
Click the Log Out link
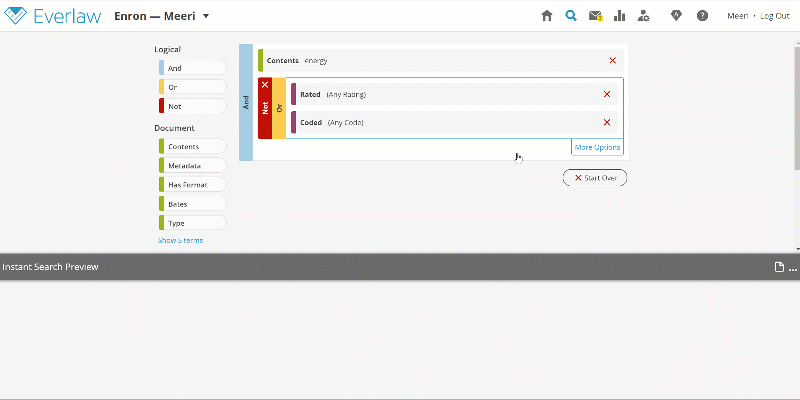point(775,16)
